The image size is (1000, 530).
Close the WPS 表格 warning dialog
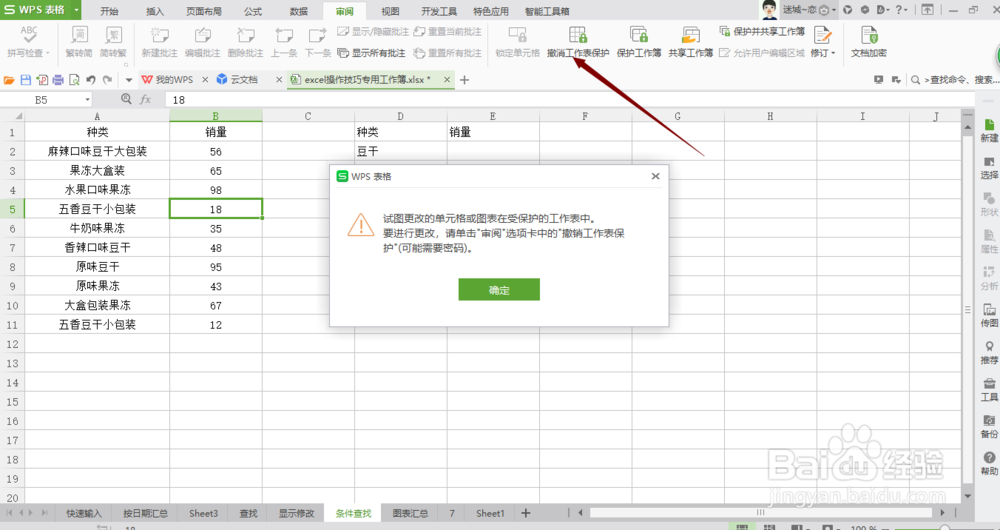pos(655,176)
